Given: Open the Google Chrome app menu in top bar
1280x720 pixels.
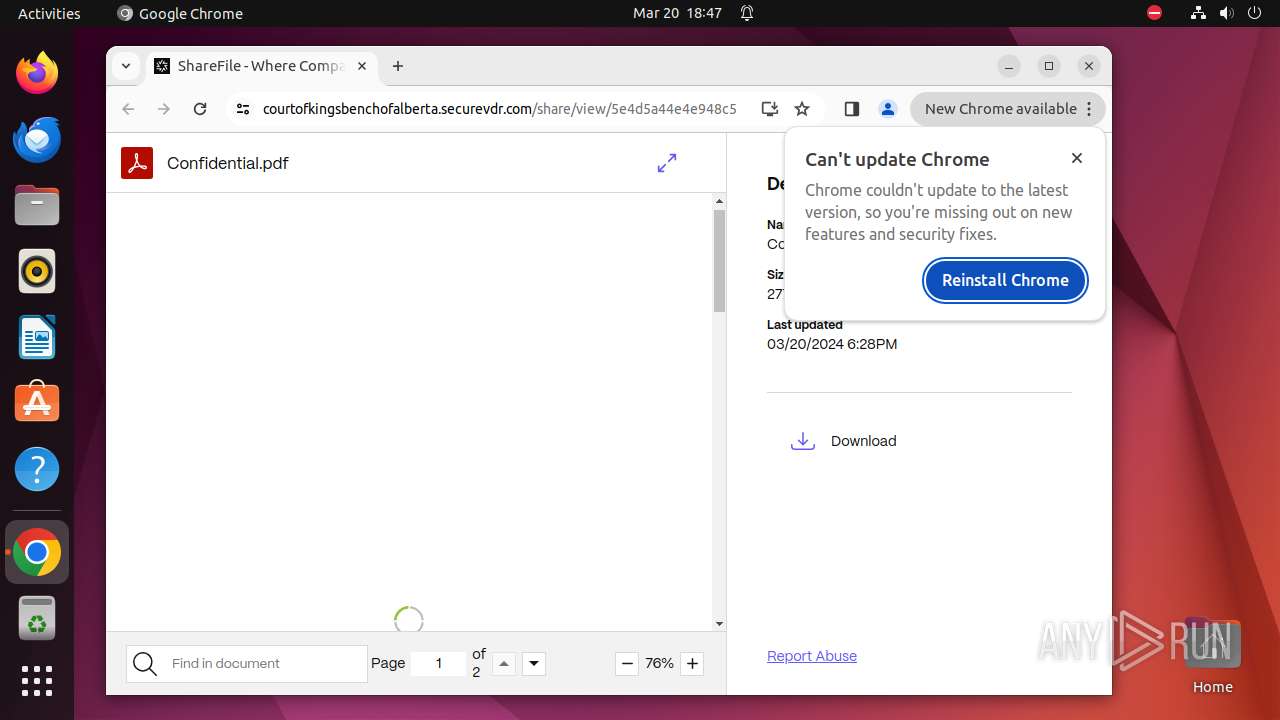Looking at the screenshot, I should [x=180, y=13].
